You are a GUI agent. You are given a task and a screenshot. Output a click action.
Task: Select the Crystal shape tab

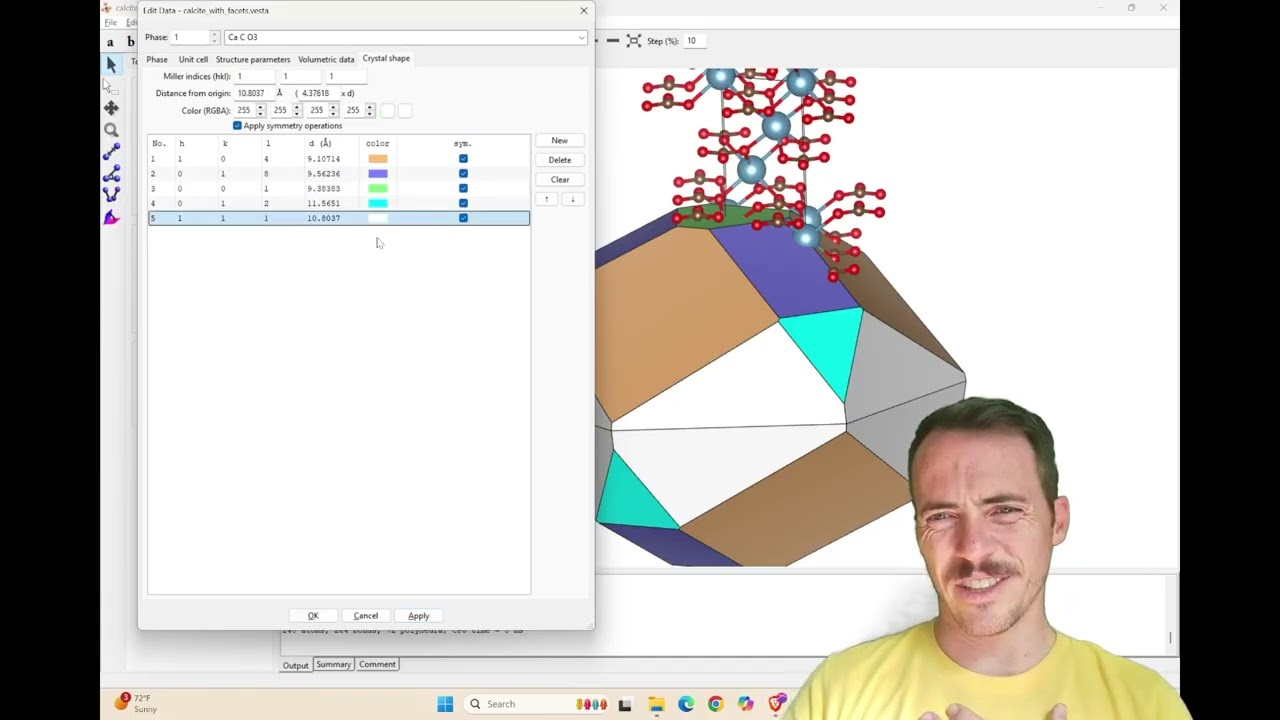point(386,58)
